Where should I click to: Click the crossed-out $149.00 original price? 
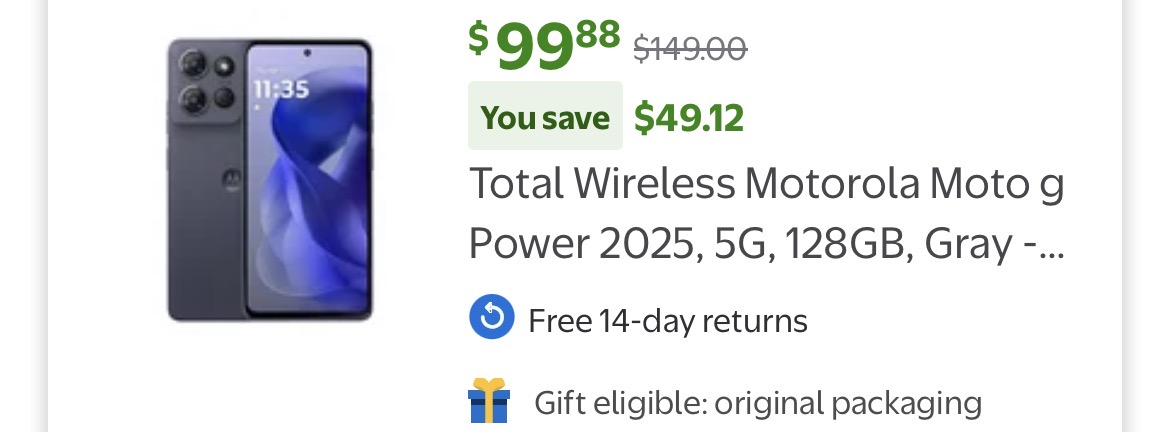coord(690,47)
